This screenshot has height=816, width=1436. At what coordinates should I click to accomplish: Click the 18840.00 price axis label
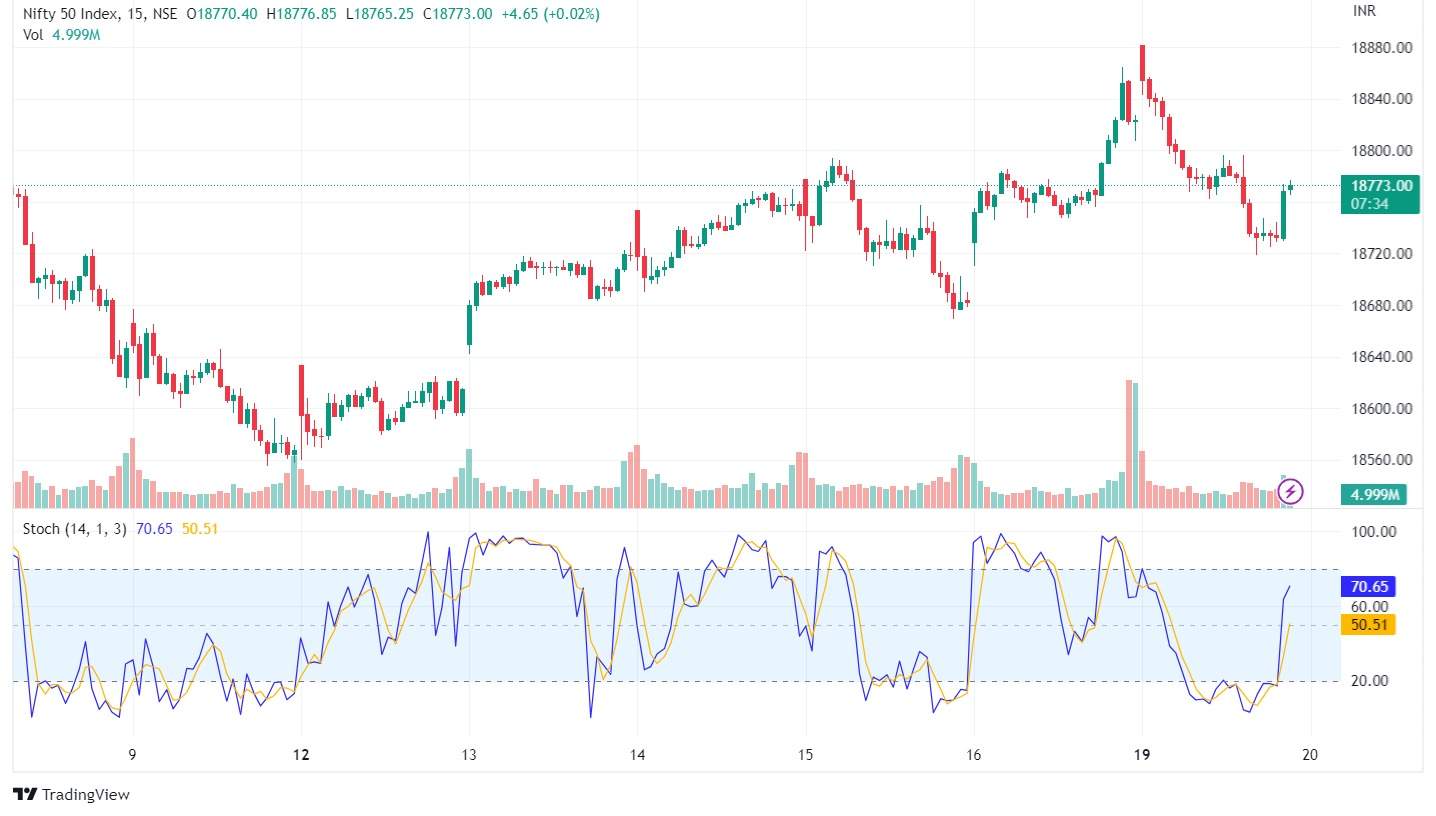pyautogui.click(x=1381, y=99)
